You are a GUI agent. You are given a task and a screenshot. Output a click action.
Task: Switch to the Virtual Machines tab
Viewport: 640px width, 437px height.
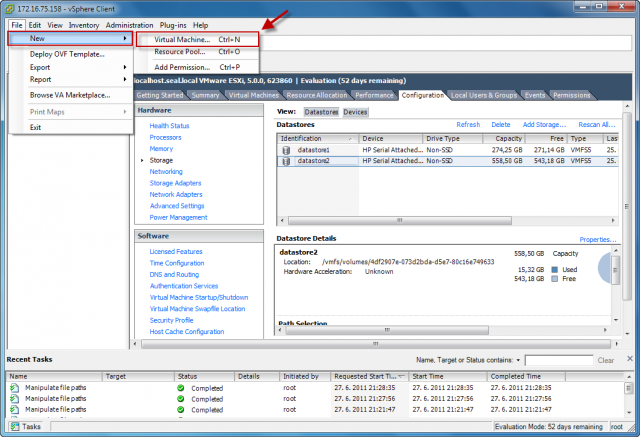coord(253,95)
